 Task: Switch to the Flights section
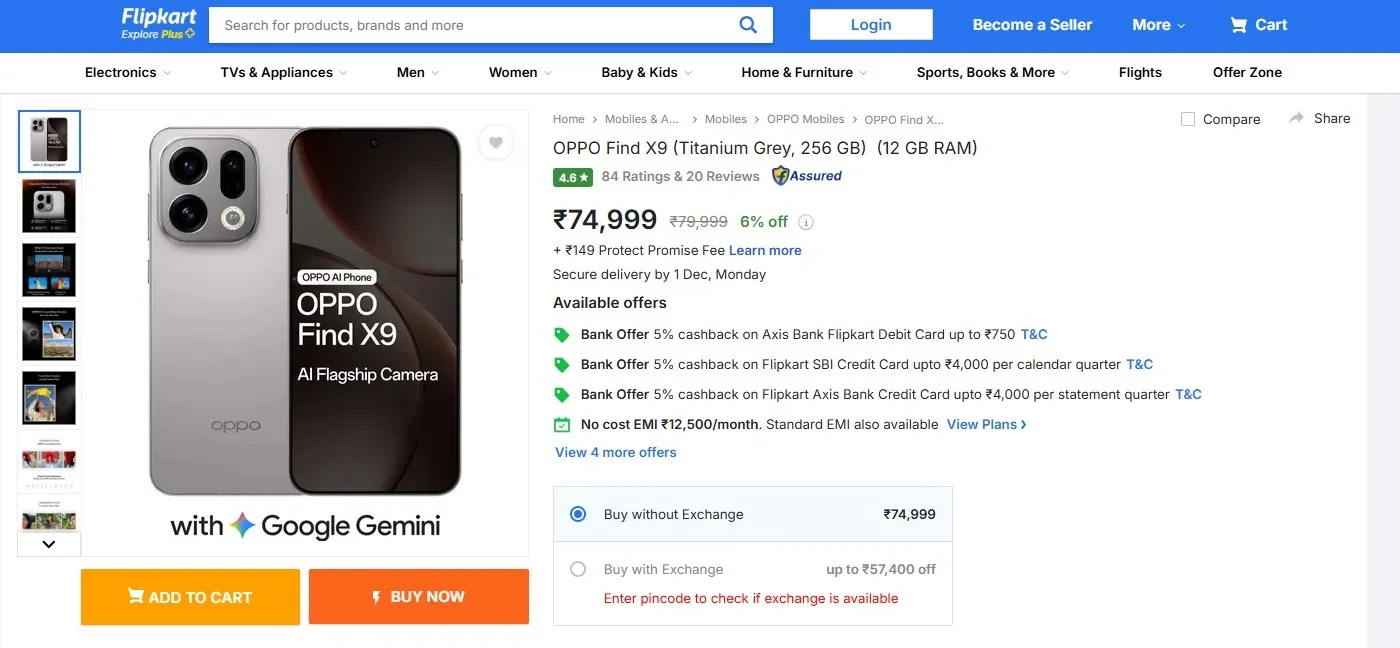(x=1140, y=72)
